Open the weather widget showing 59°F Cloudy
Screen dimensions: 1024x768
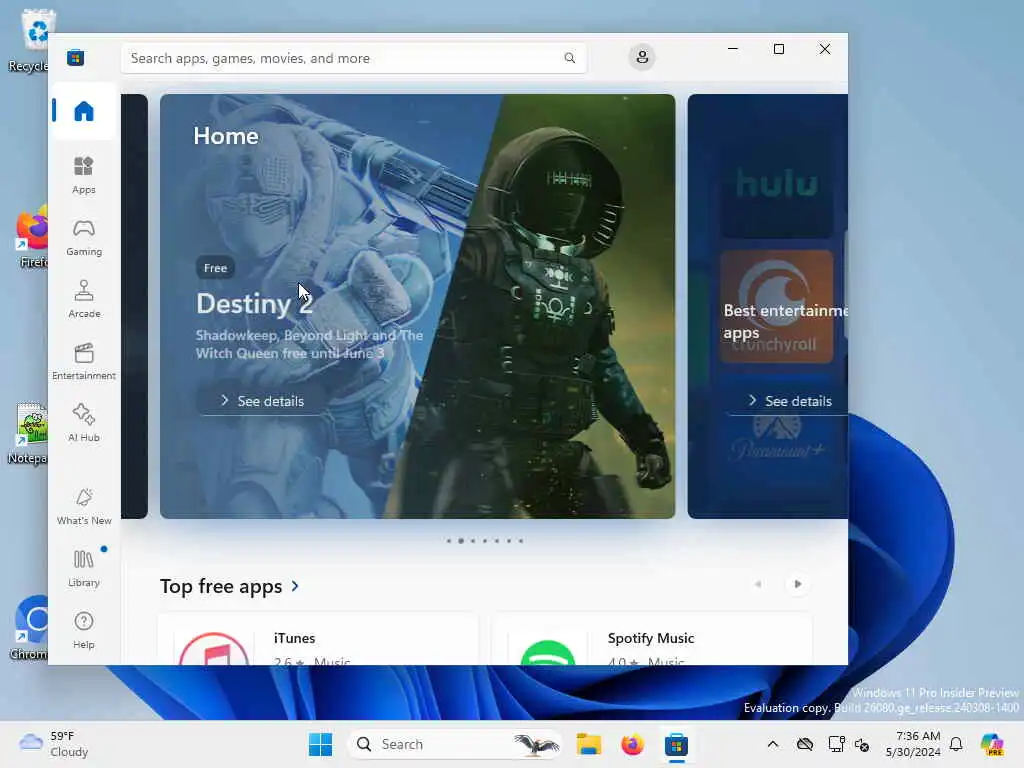tap(55, 744)
